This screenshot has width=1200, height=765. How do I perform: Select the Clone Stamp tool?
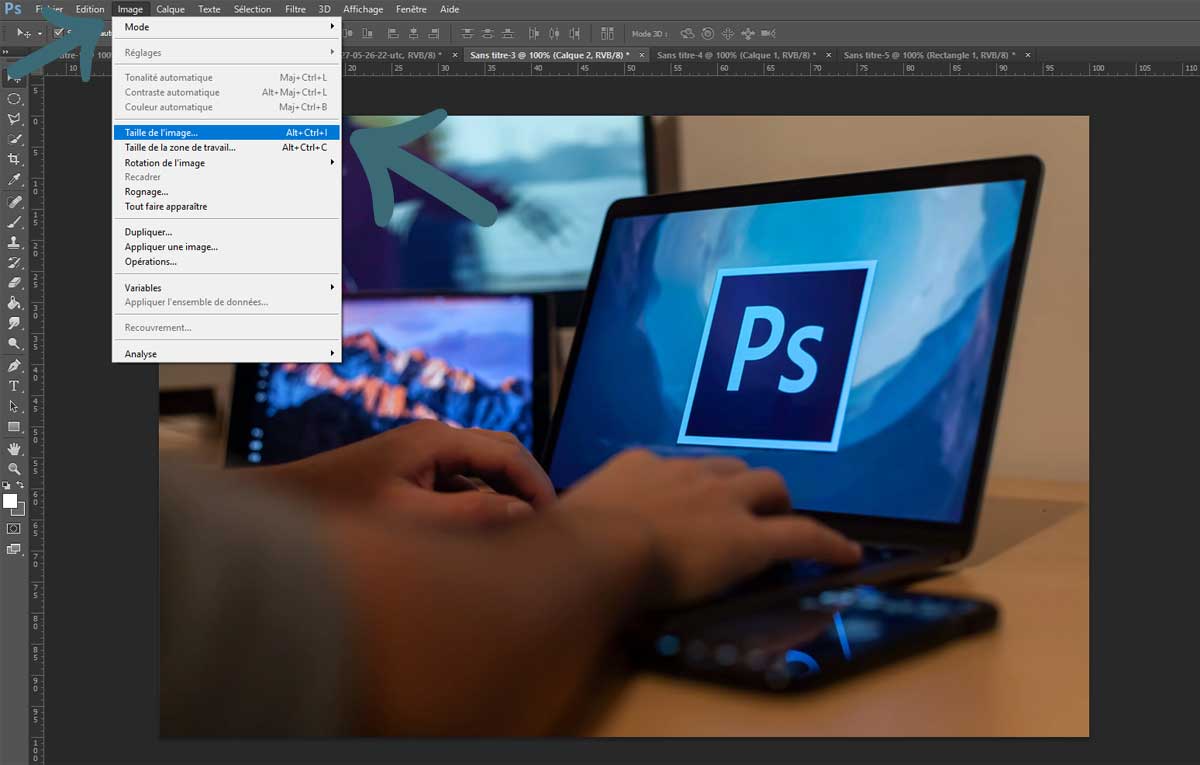pyautogui.click(x=14, y=240)
